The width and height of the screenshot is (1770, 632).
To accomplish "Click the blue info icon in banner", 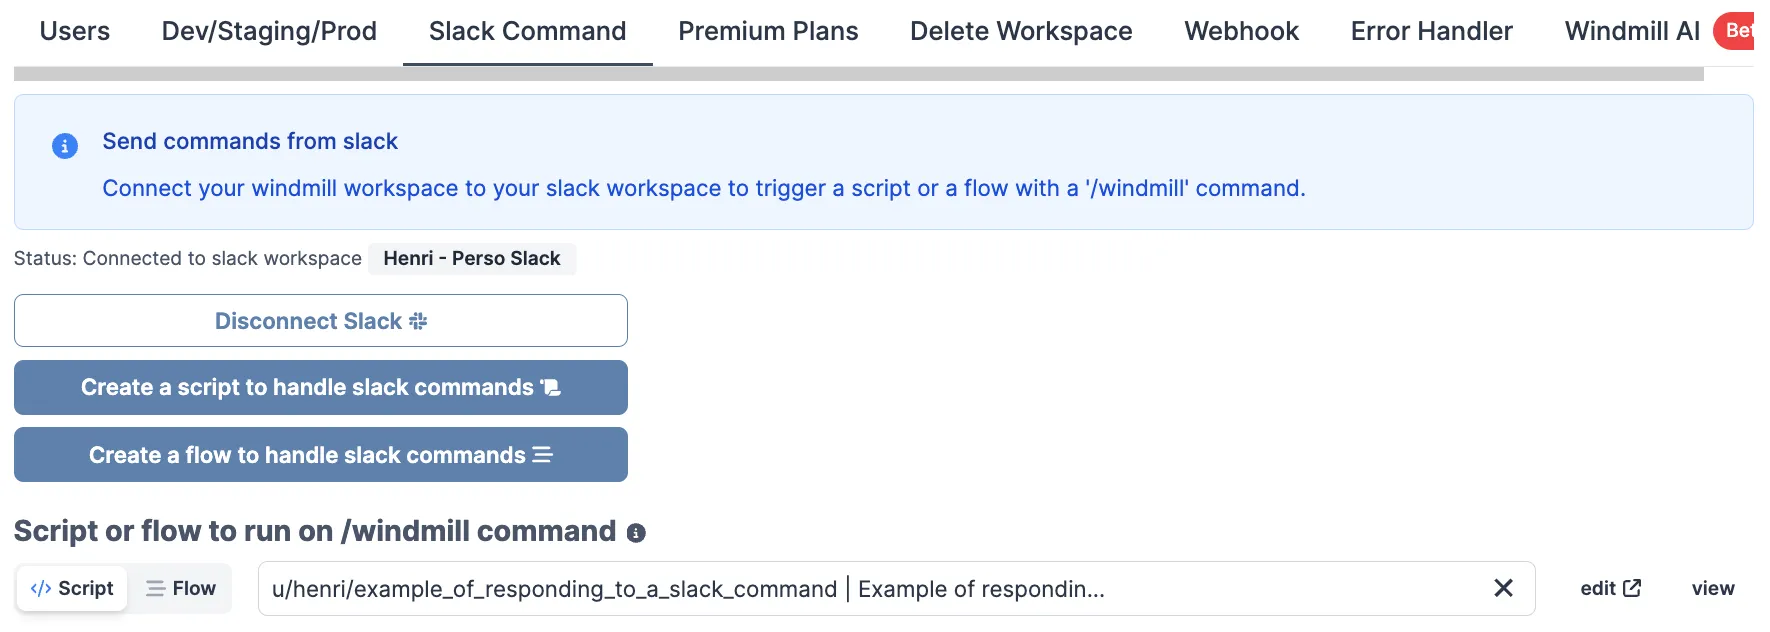I will [65, 146].
